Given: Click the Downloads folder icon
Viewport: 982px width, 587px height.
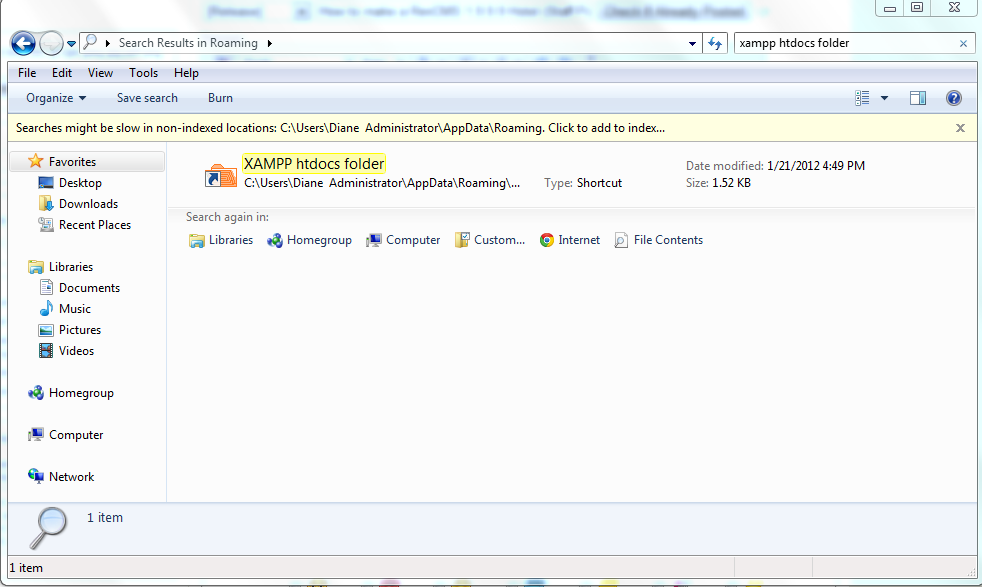Looking at the screenshot, I should tap(46, 204).
